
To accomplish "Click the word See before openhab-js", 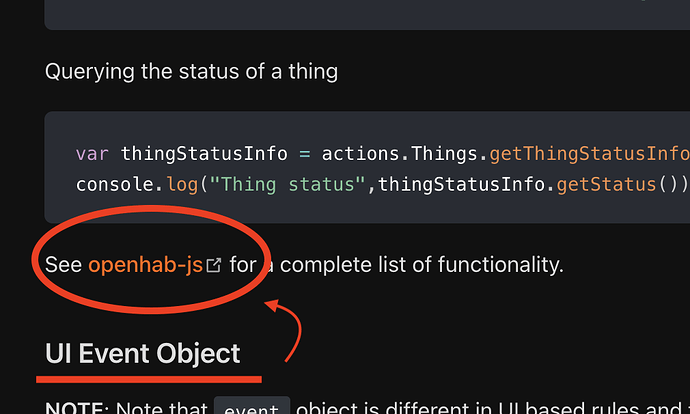I will (x=63, y=265).
